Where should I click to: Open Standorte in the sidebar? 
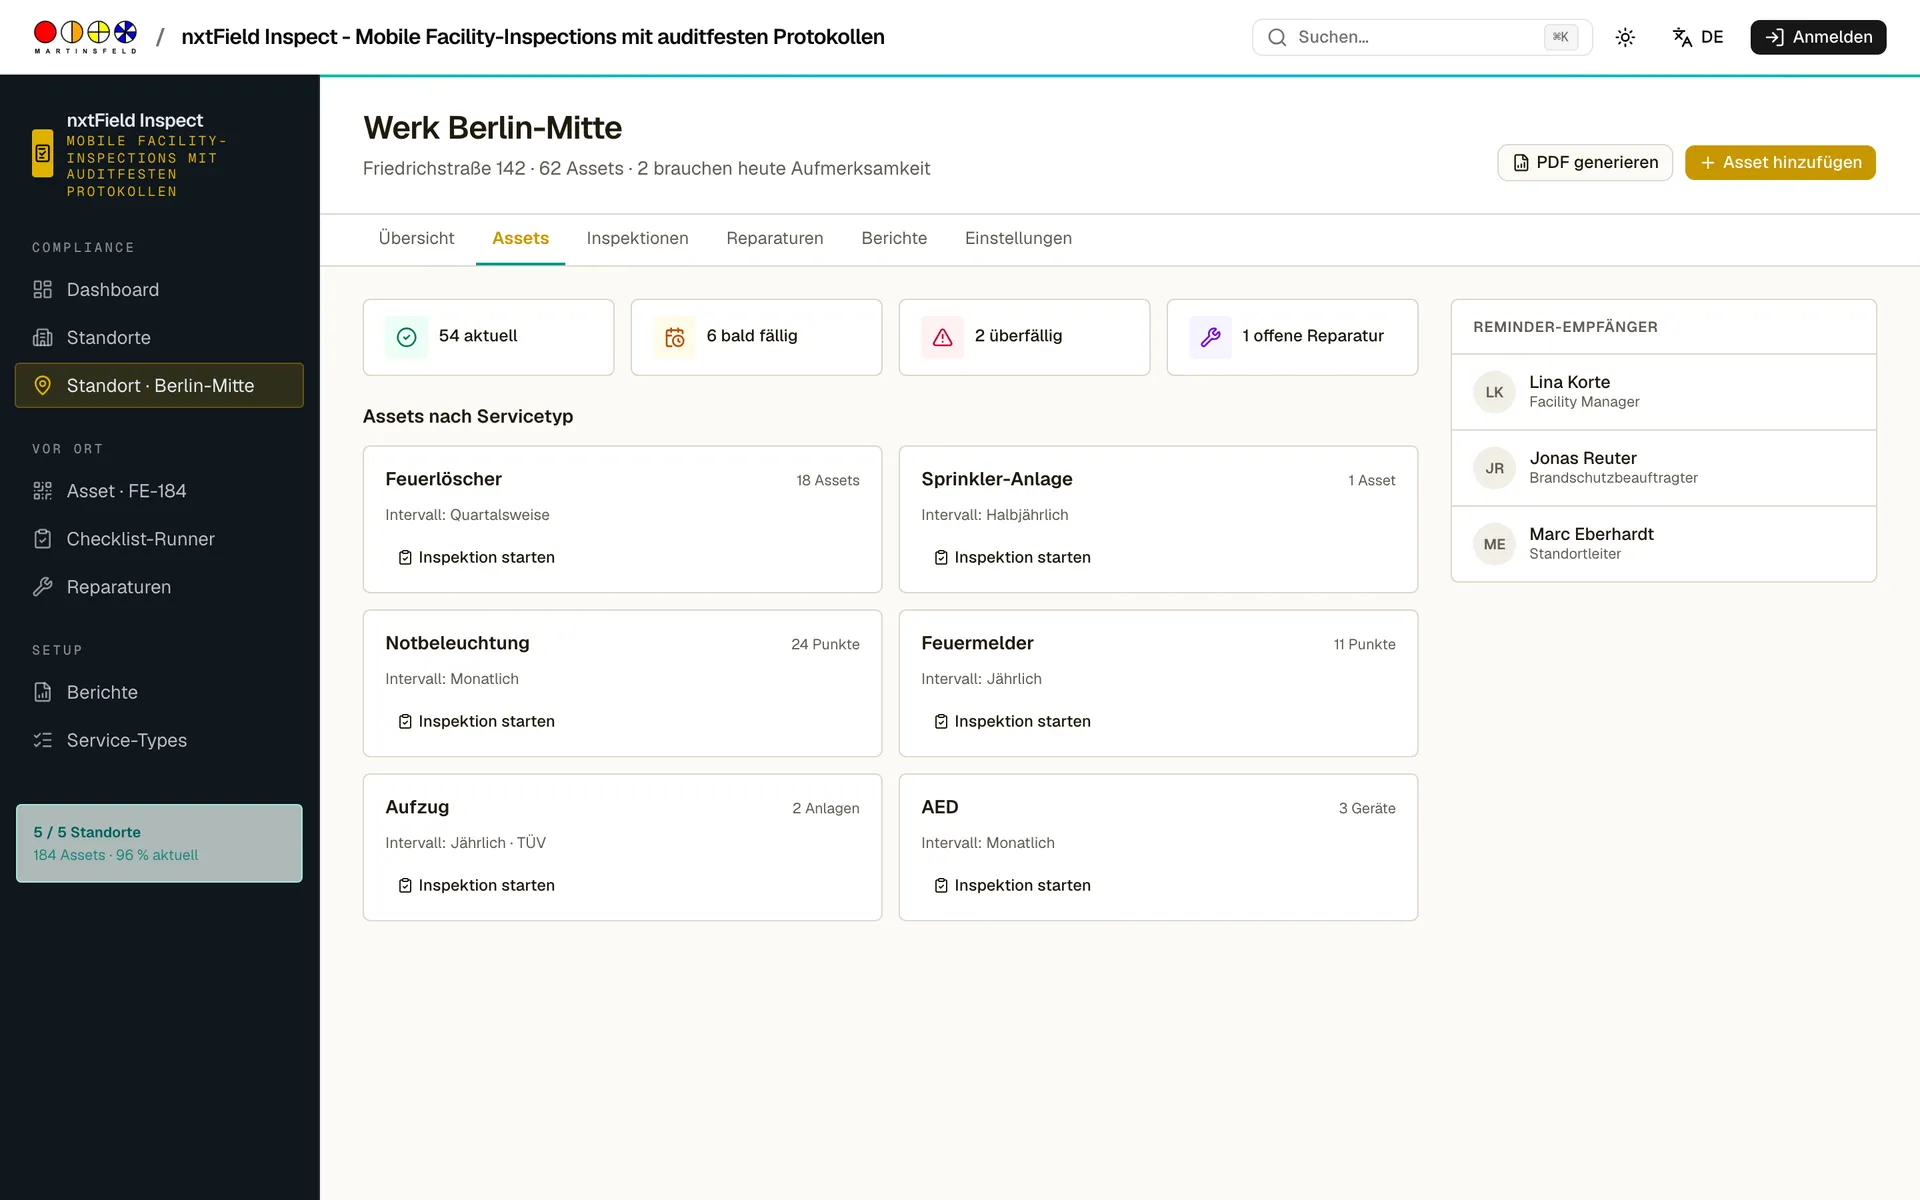[x=159, y=337]
